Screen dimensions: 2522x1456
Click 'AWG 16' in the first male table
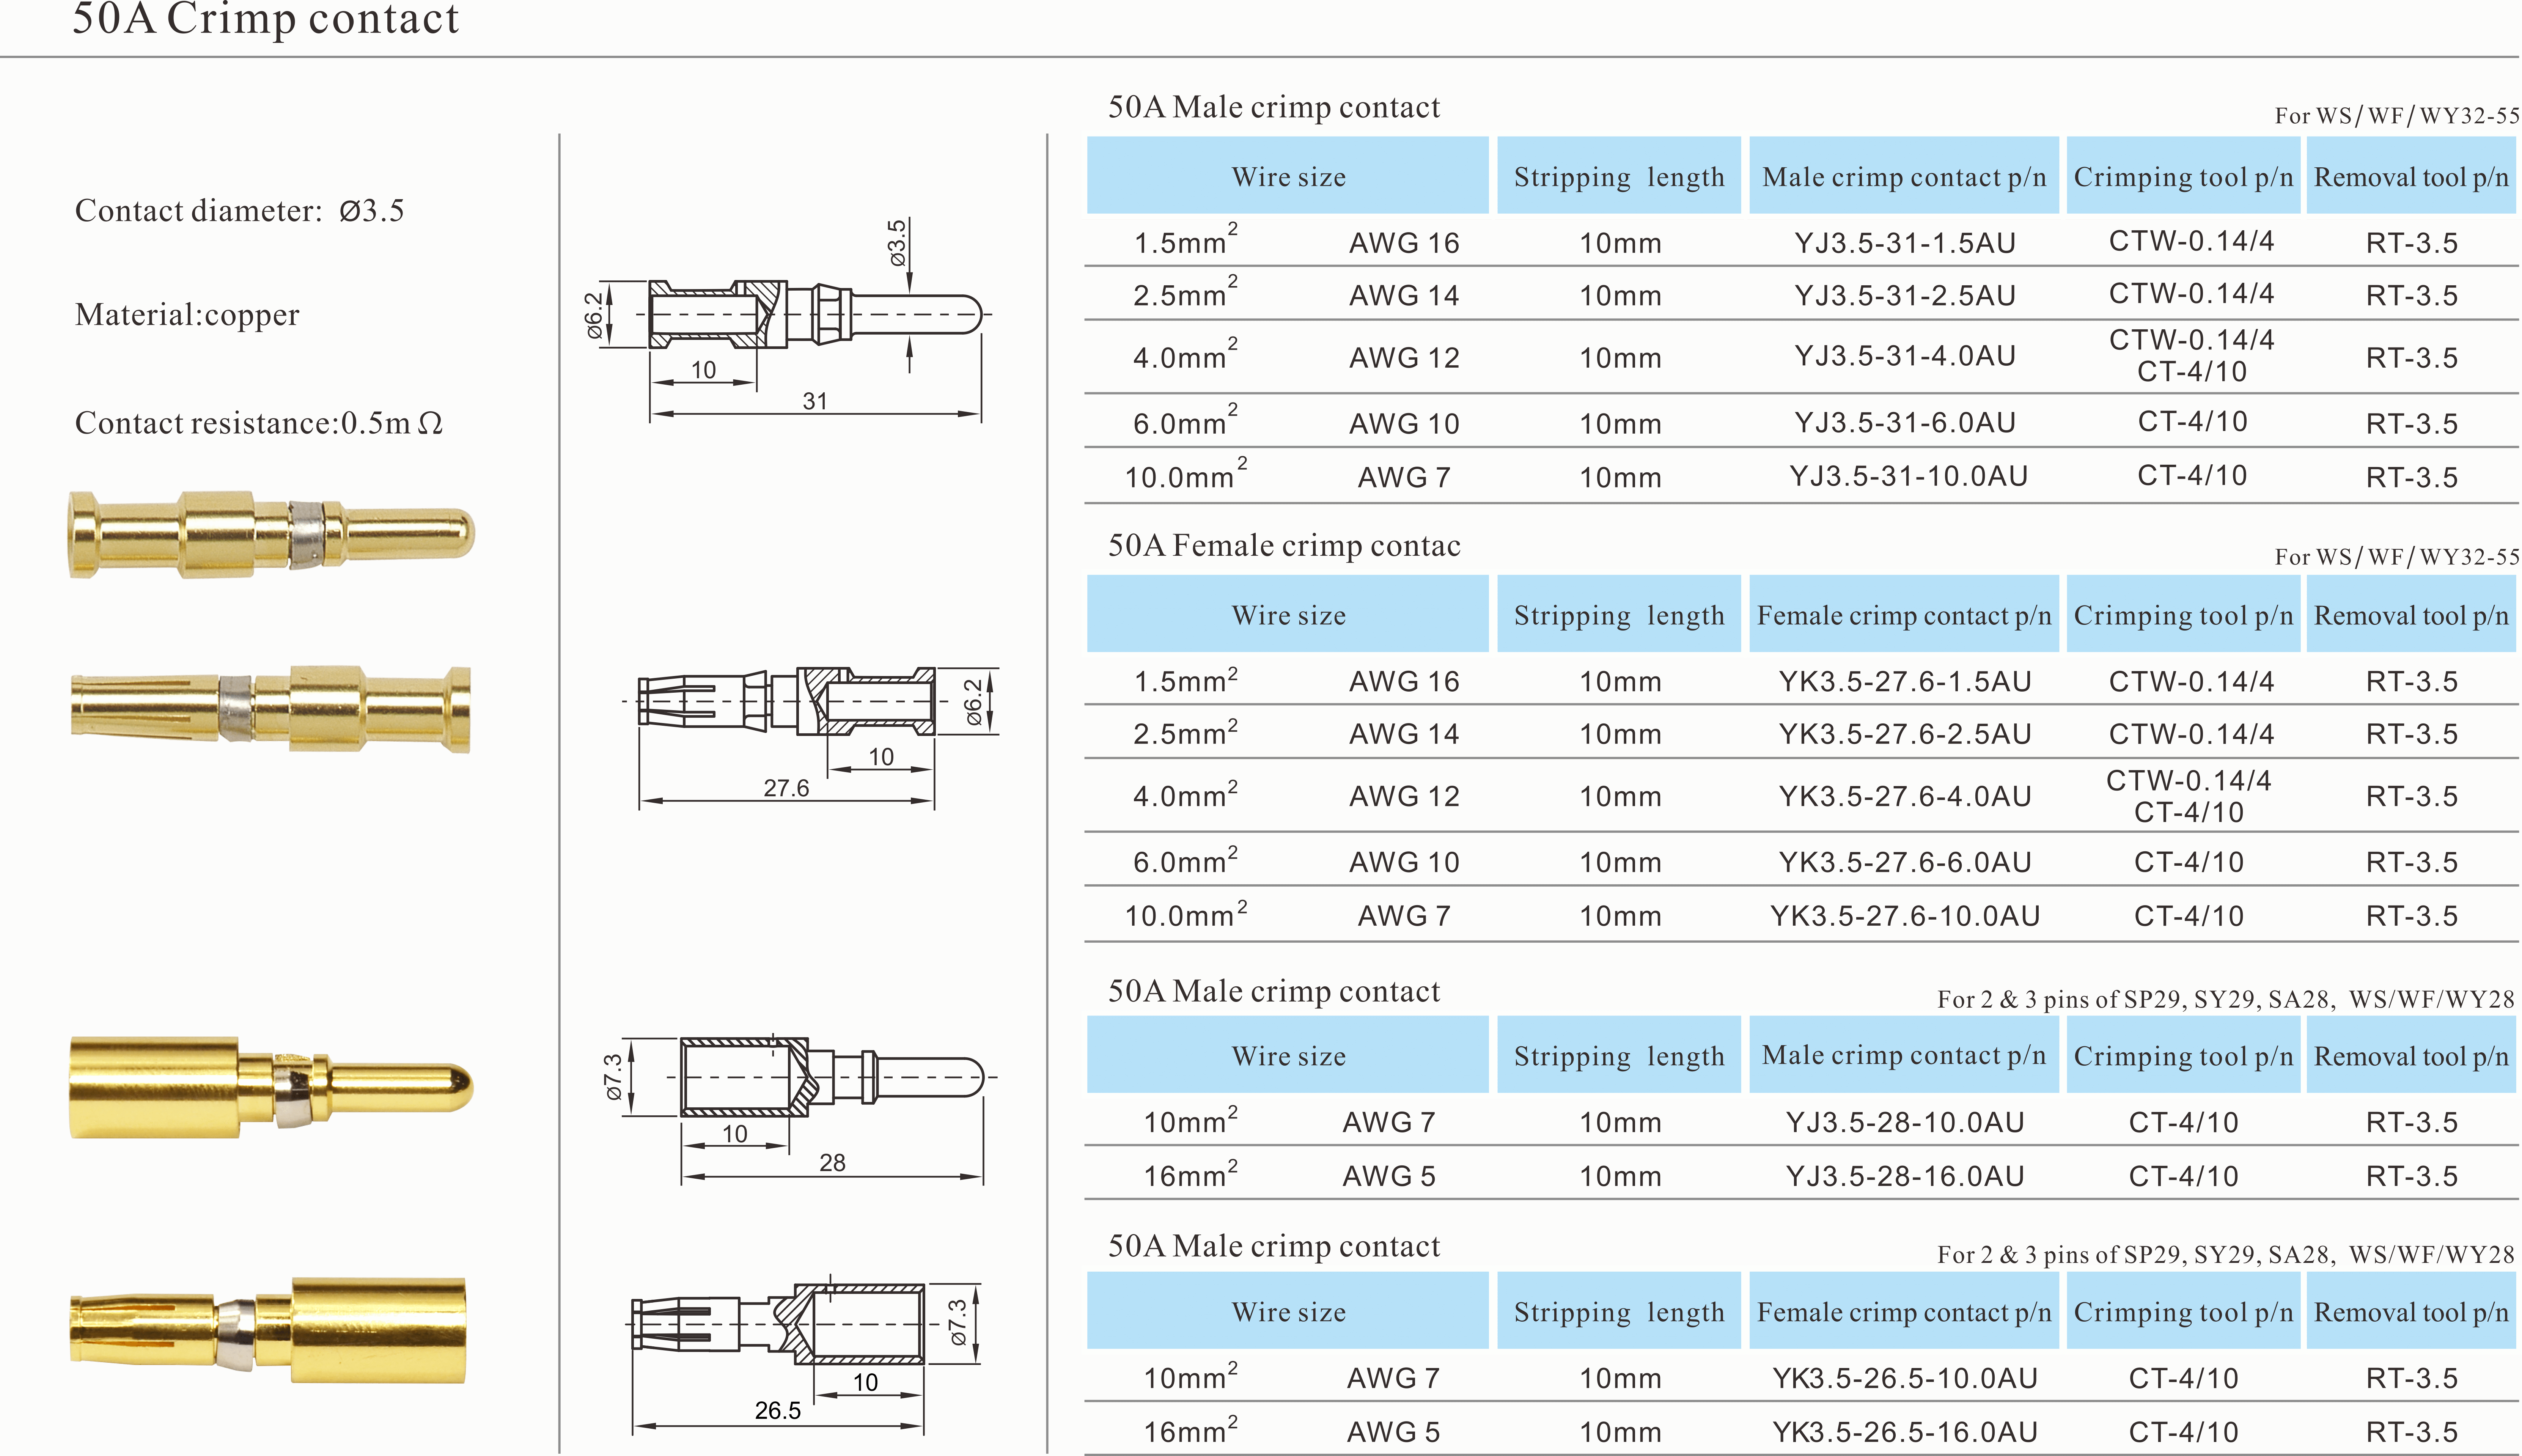(x=1404, y=243)
